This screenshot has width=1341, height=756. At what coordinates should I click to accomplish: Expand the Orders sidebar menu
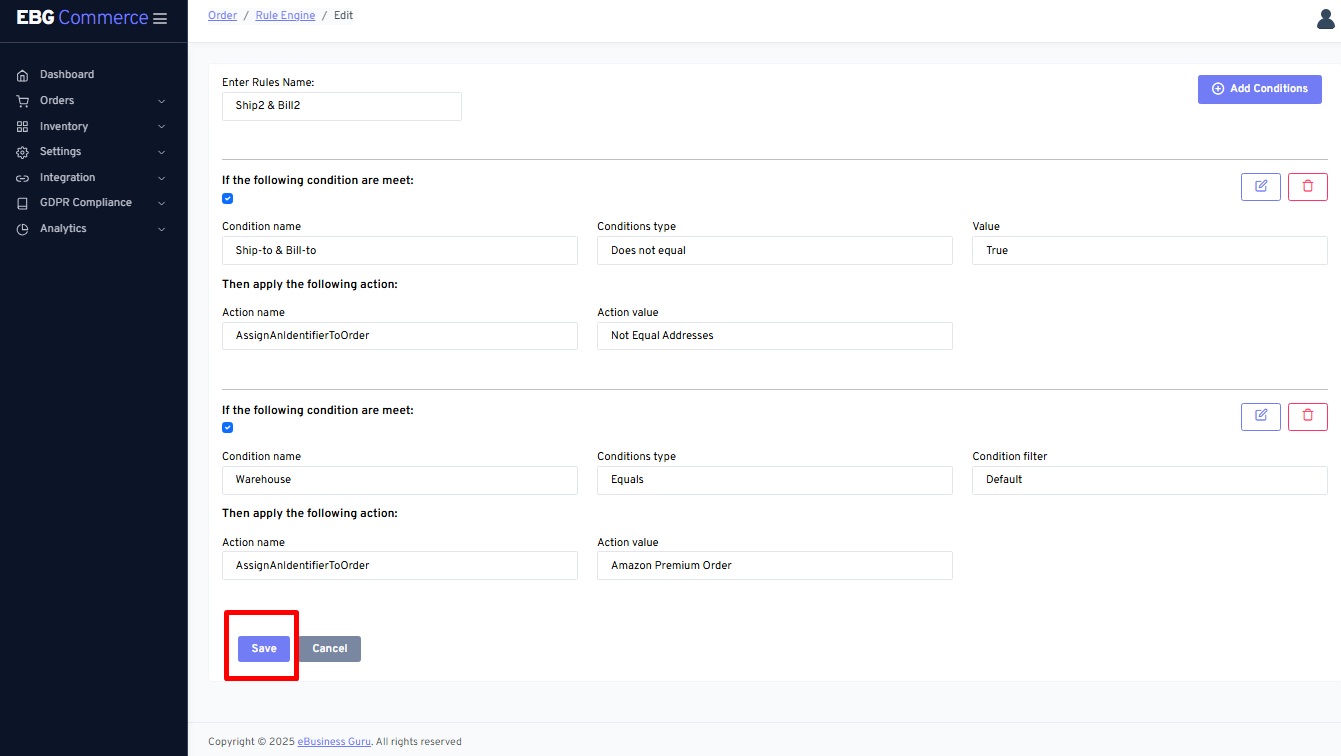pos(57,101)
